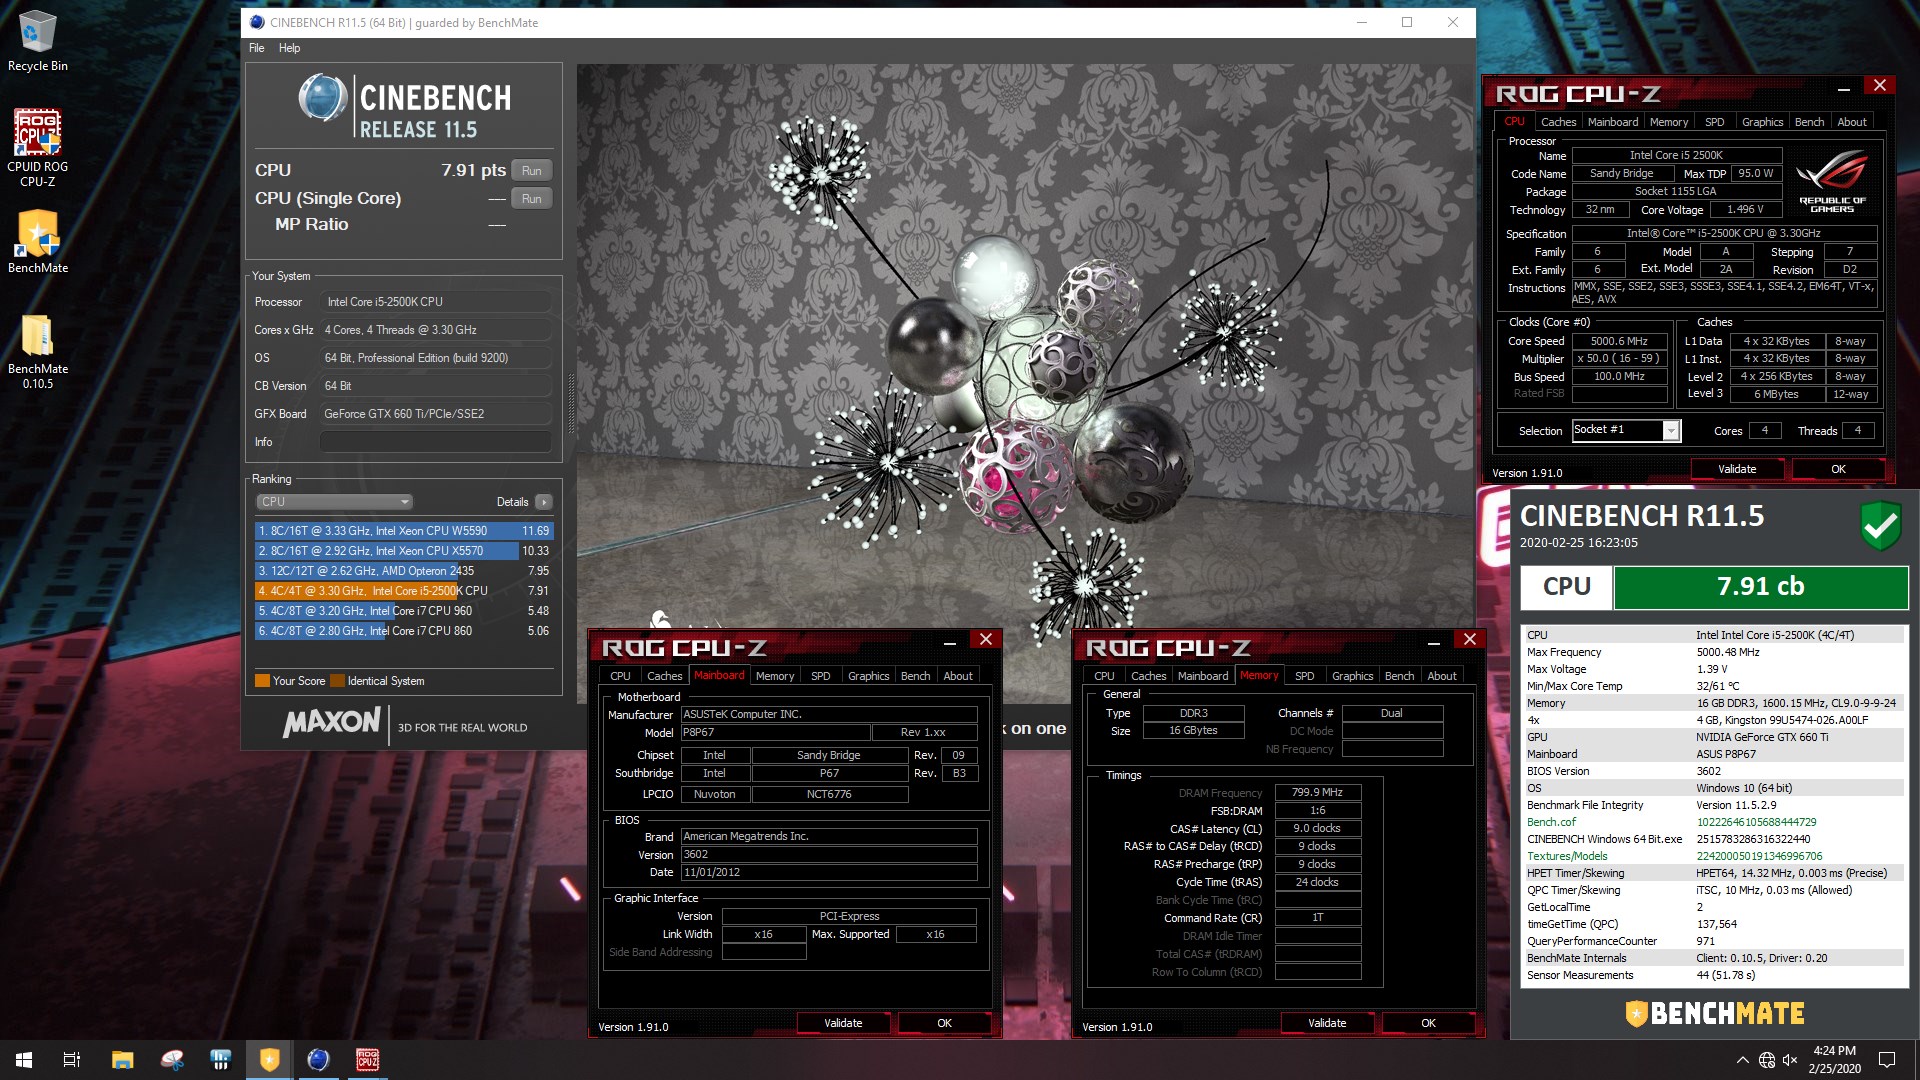Select the Core i7 860 ranking row

pyautogui.click(x=404, y=631)
